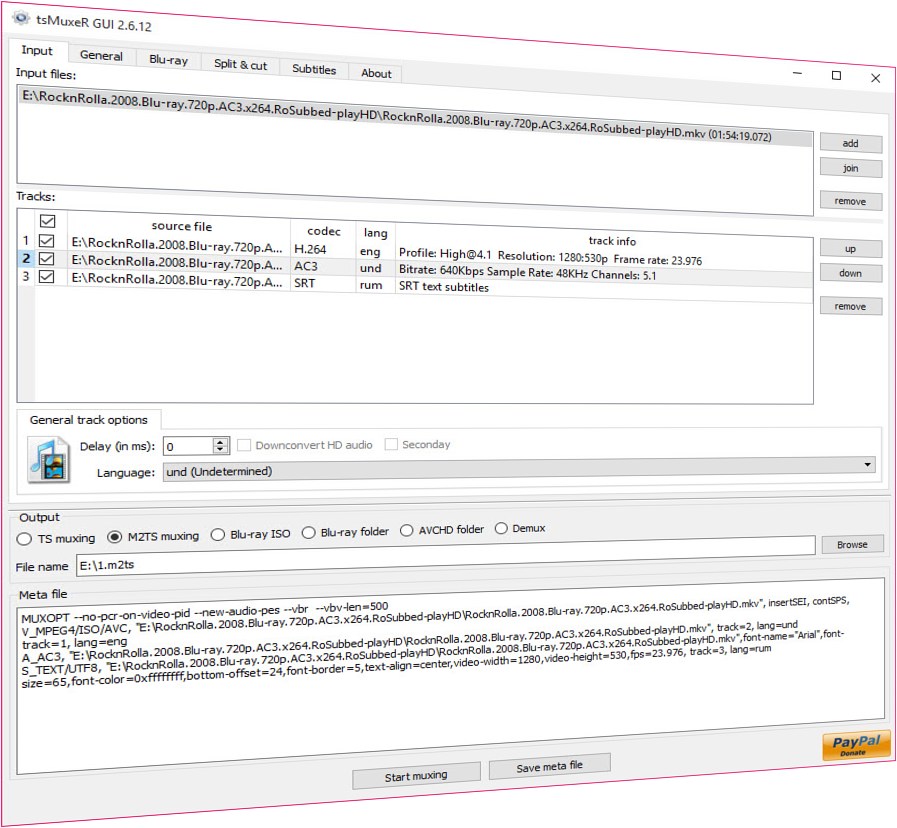The image size is (897, 828).
Task: Click Start muxing button
Action: click(x=416, y=776)
